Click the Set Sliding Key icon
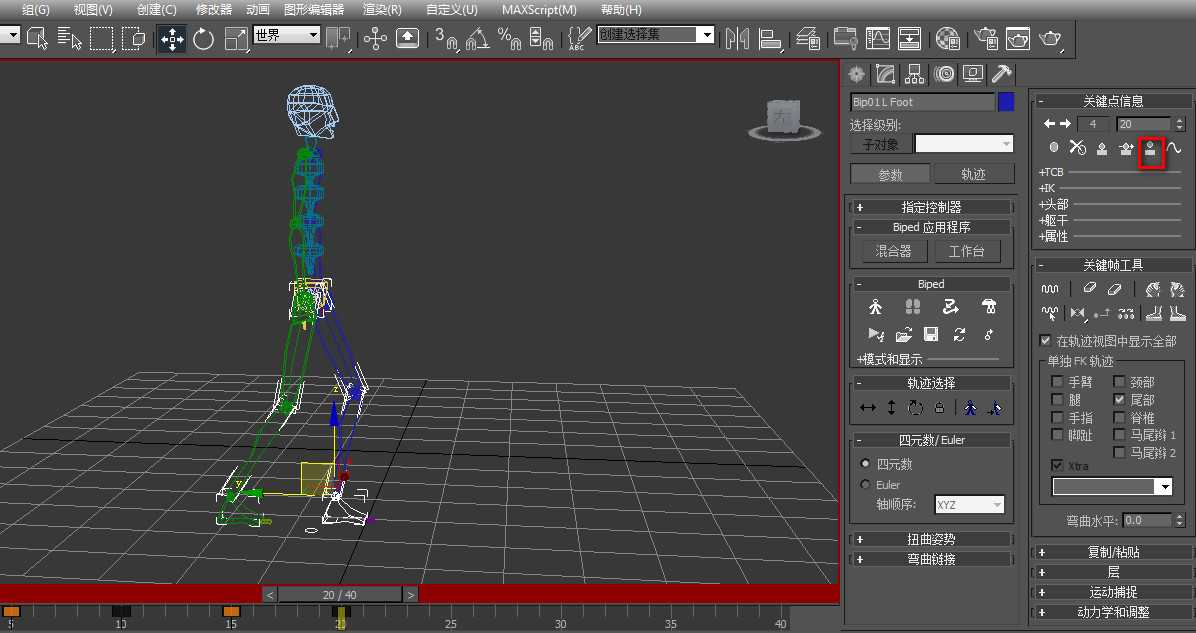The width and height of the screenshot is (1196, 633). click(x=1127, y=148)
